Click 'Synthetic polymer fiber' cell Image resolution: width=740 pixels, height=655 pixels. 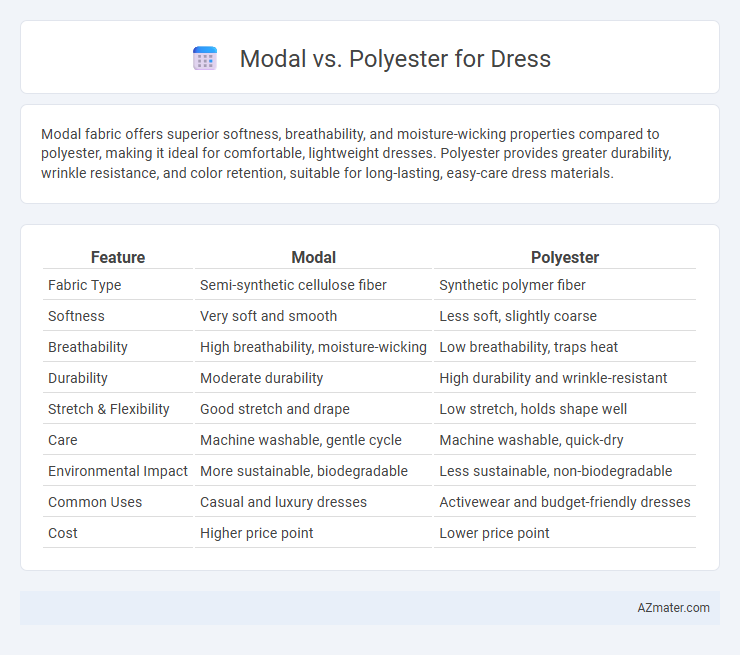pos(512,285)
